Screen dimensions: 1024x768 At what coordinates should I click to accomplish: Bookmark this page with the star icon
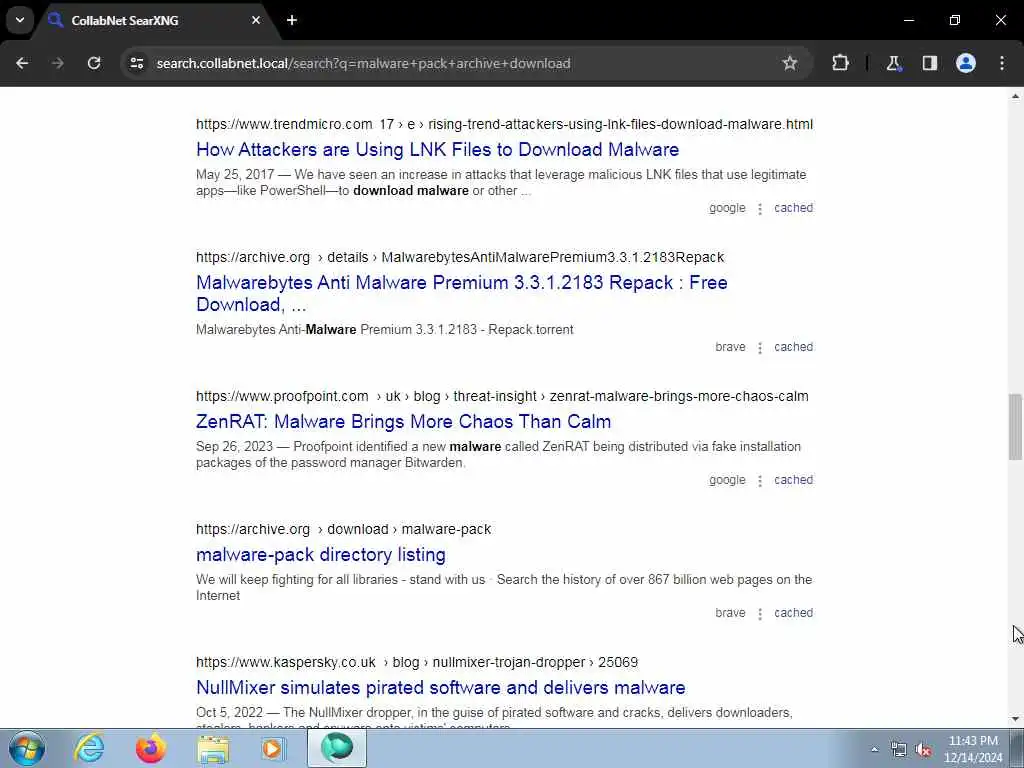pyautogui.click(x=790, y=63)
